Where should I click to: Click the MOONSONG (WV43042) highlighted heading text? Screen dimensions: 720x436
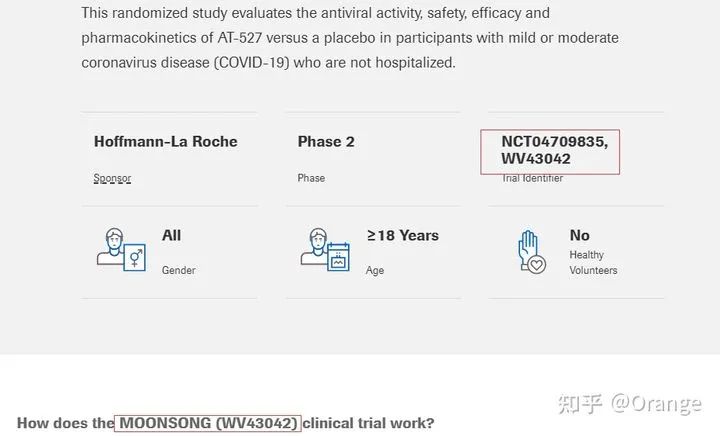[x=208, y=423]
